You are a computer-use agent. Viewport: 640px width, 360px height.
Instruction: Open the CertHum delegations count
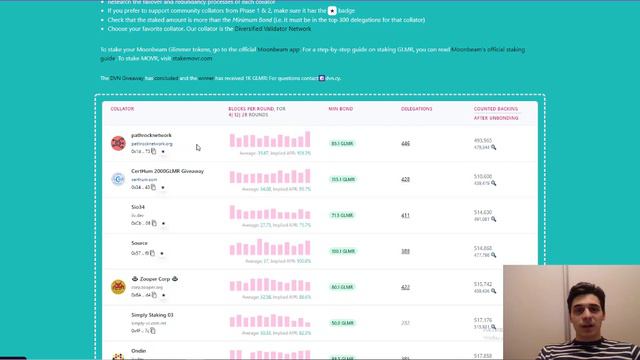pos(405,180)
